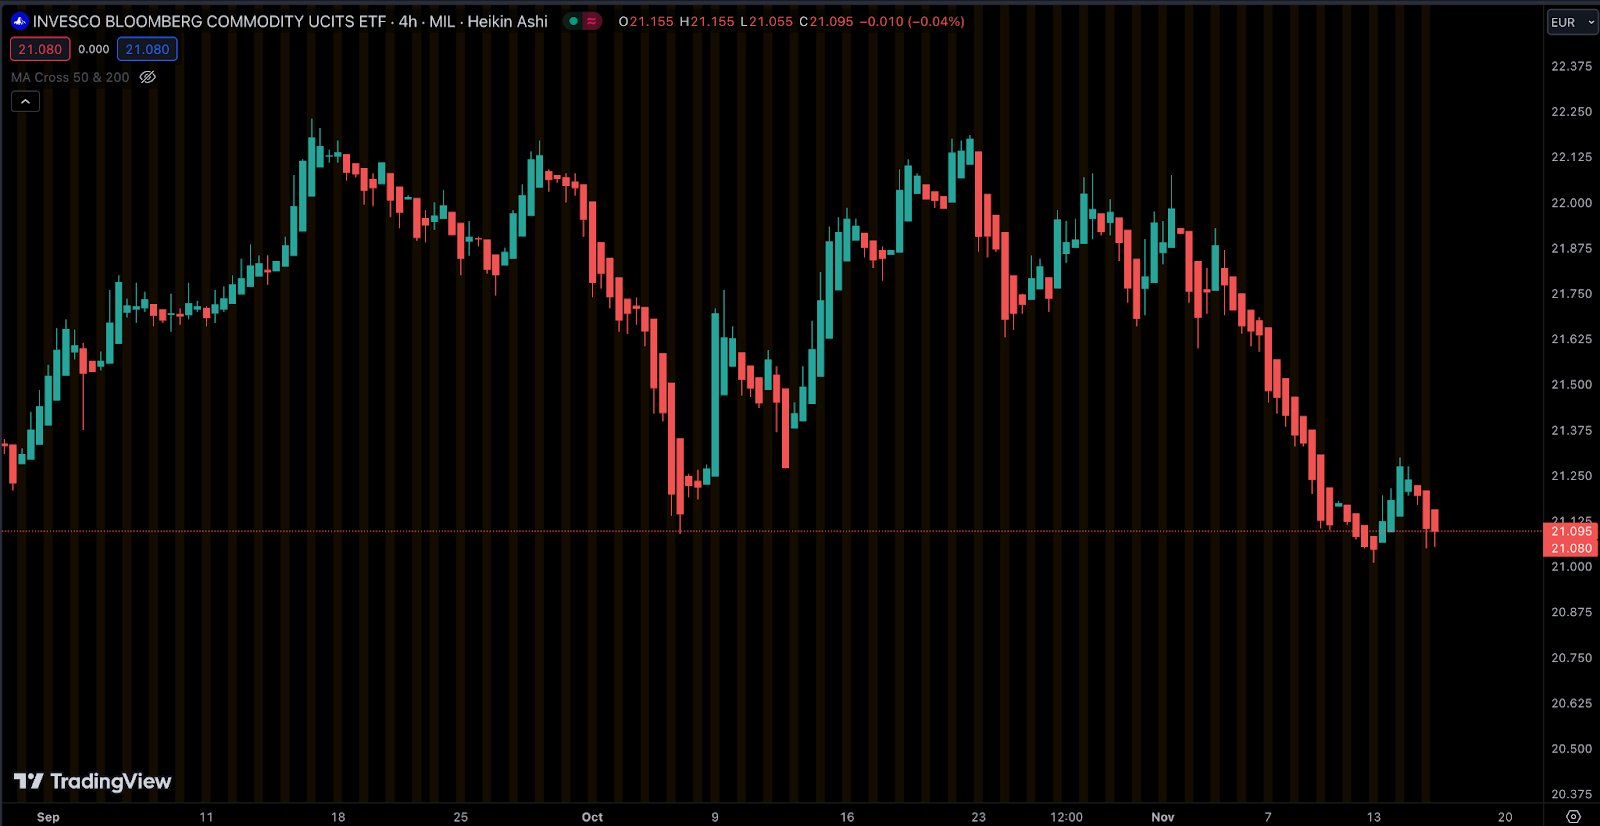Viewport: 1600px width, 826px height.
Task: Click the 21.500 price axis label
Action: (x=1571, y=384)
